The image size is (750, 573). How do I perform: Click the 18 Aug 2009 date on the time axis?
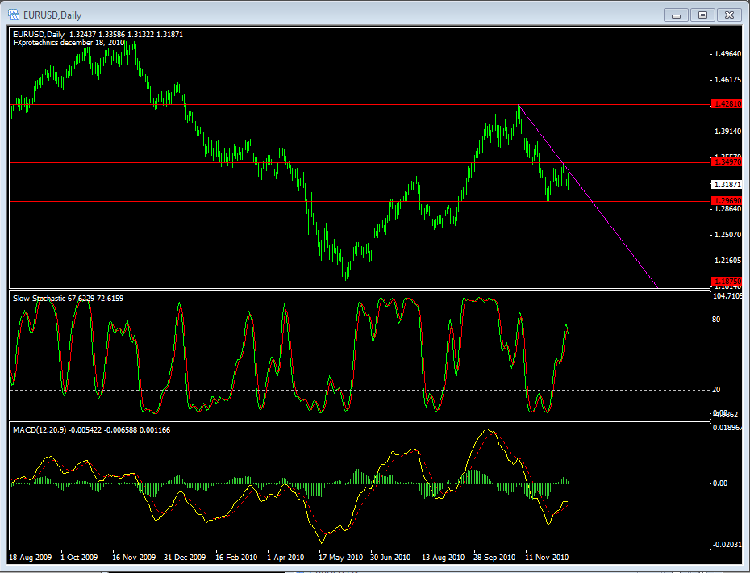pyautogui.click(x=29, y=555)
